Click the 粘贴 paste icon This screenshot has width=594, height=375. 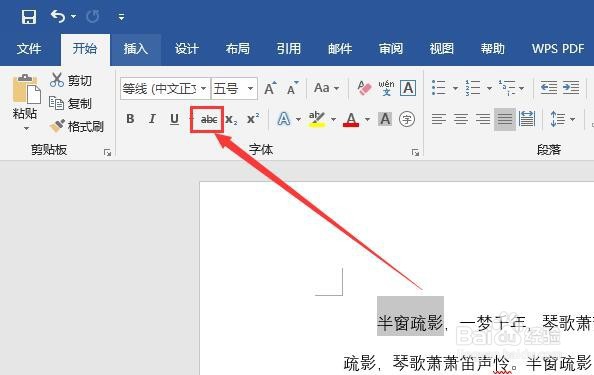click(x=26, y=90)
